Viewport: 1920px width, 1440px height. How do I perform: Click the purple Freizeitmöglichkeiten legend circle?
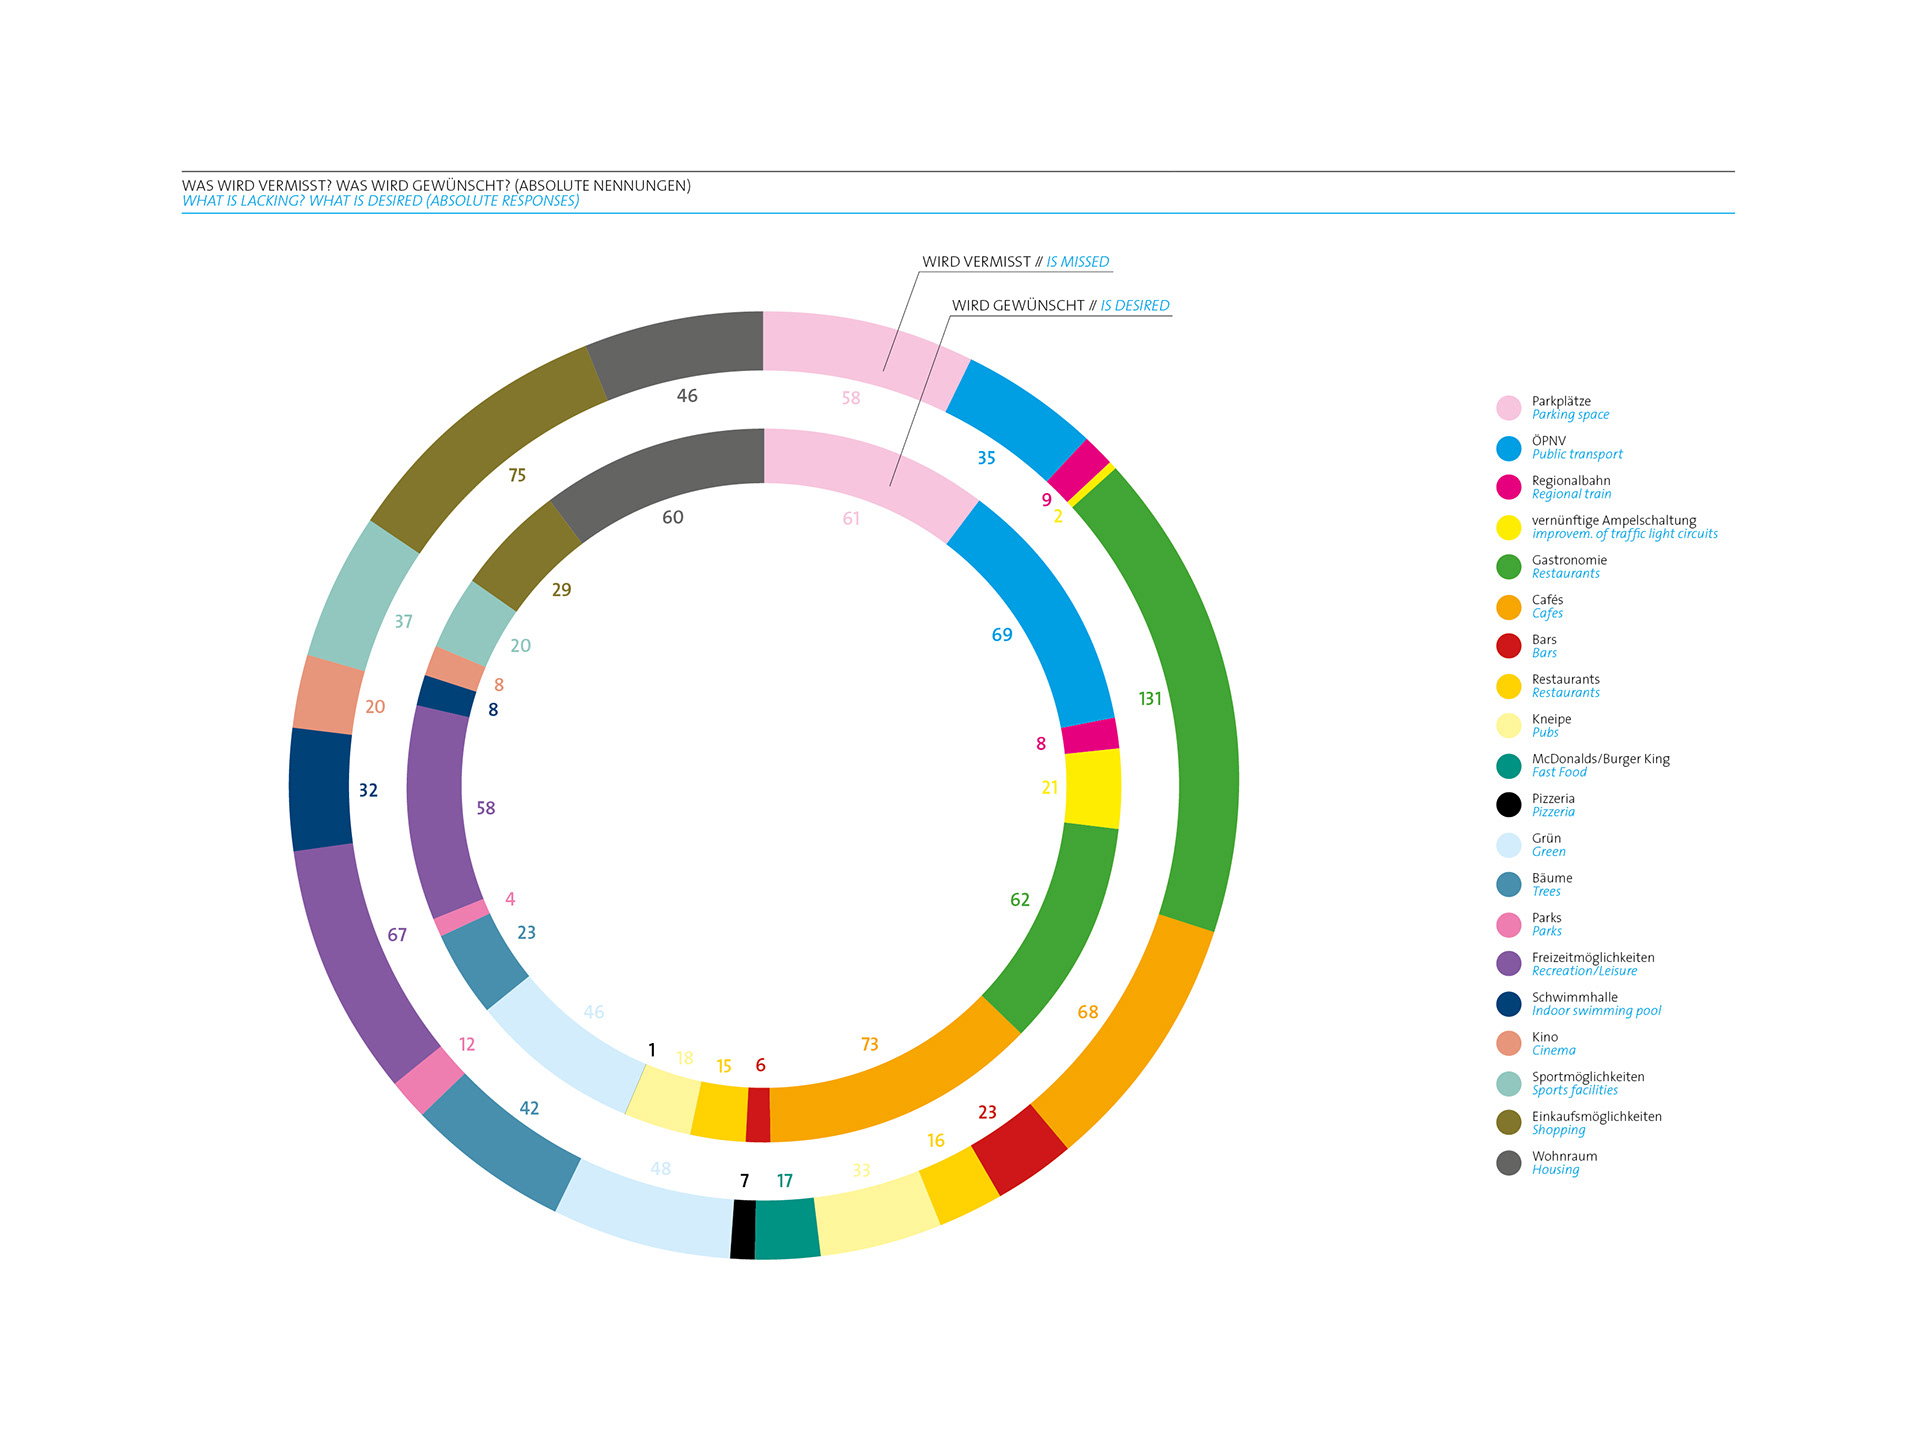tap(1508, 964)
